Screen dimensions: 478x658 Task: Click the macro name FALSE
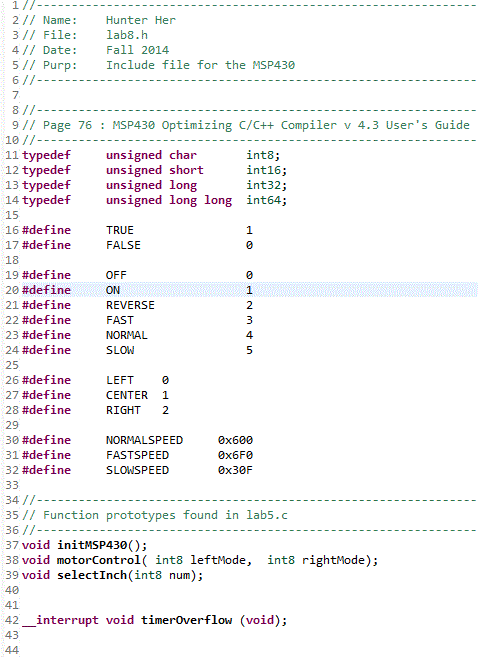(x=123, y=245)
